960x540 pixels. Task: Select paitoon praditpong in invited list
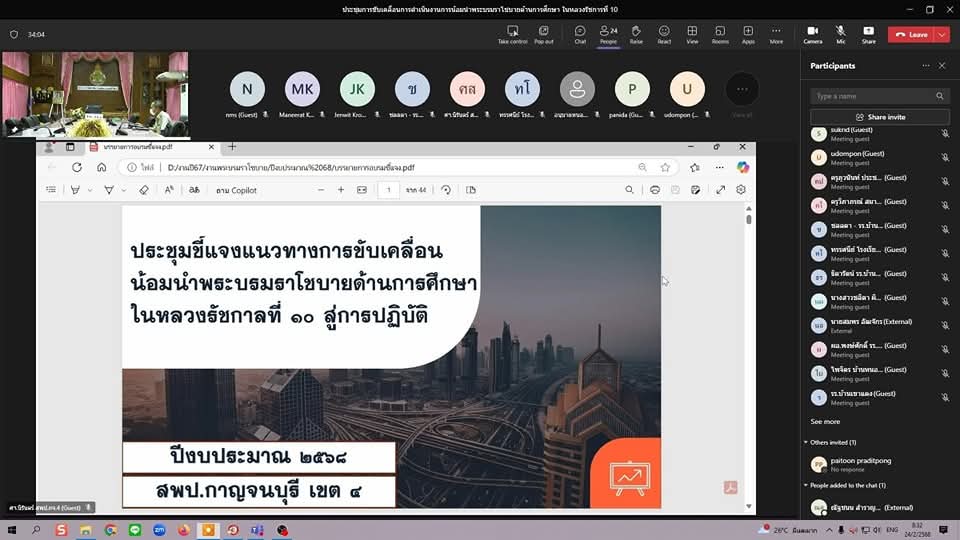point(879,464)
